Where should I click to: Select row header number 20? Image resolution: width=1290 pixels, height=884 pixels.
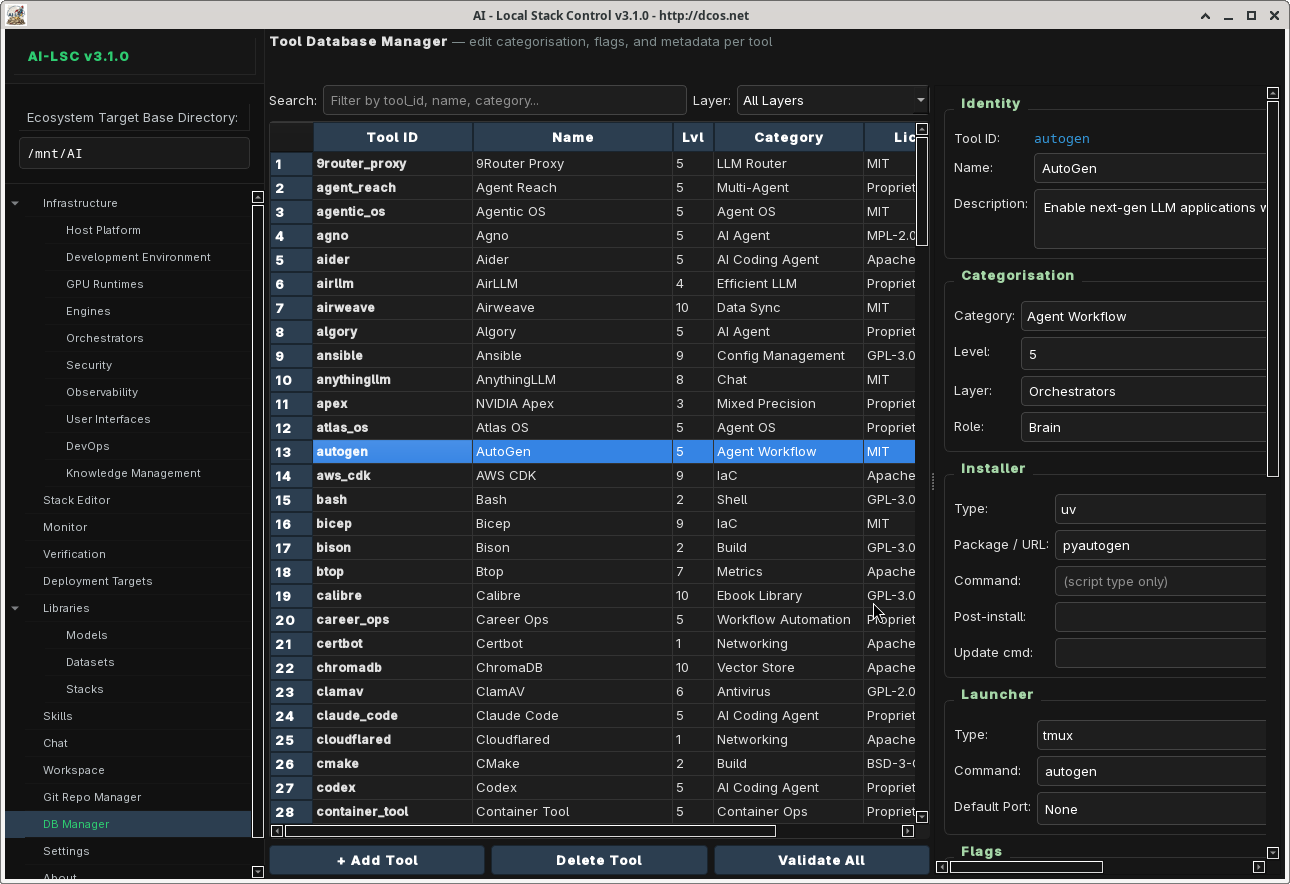click(x=291, y=620)
